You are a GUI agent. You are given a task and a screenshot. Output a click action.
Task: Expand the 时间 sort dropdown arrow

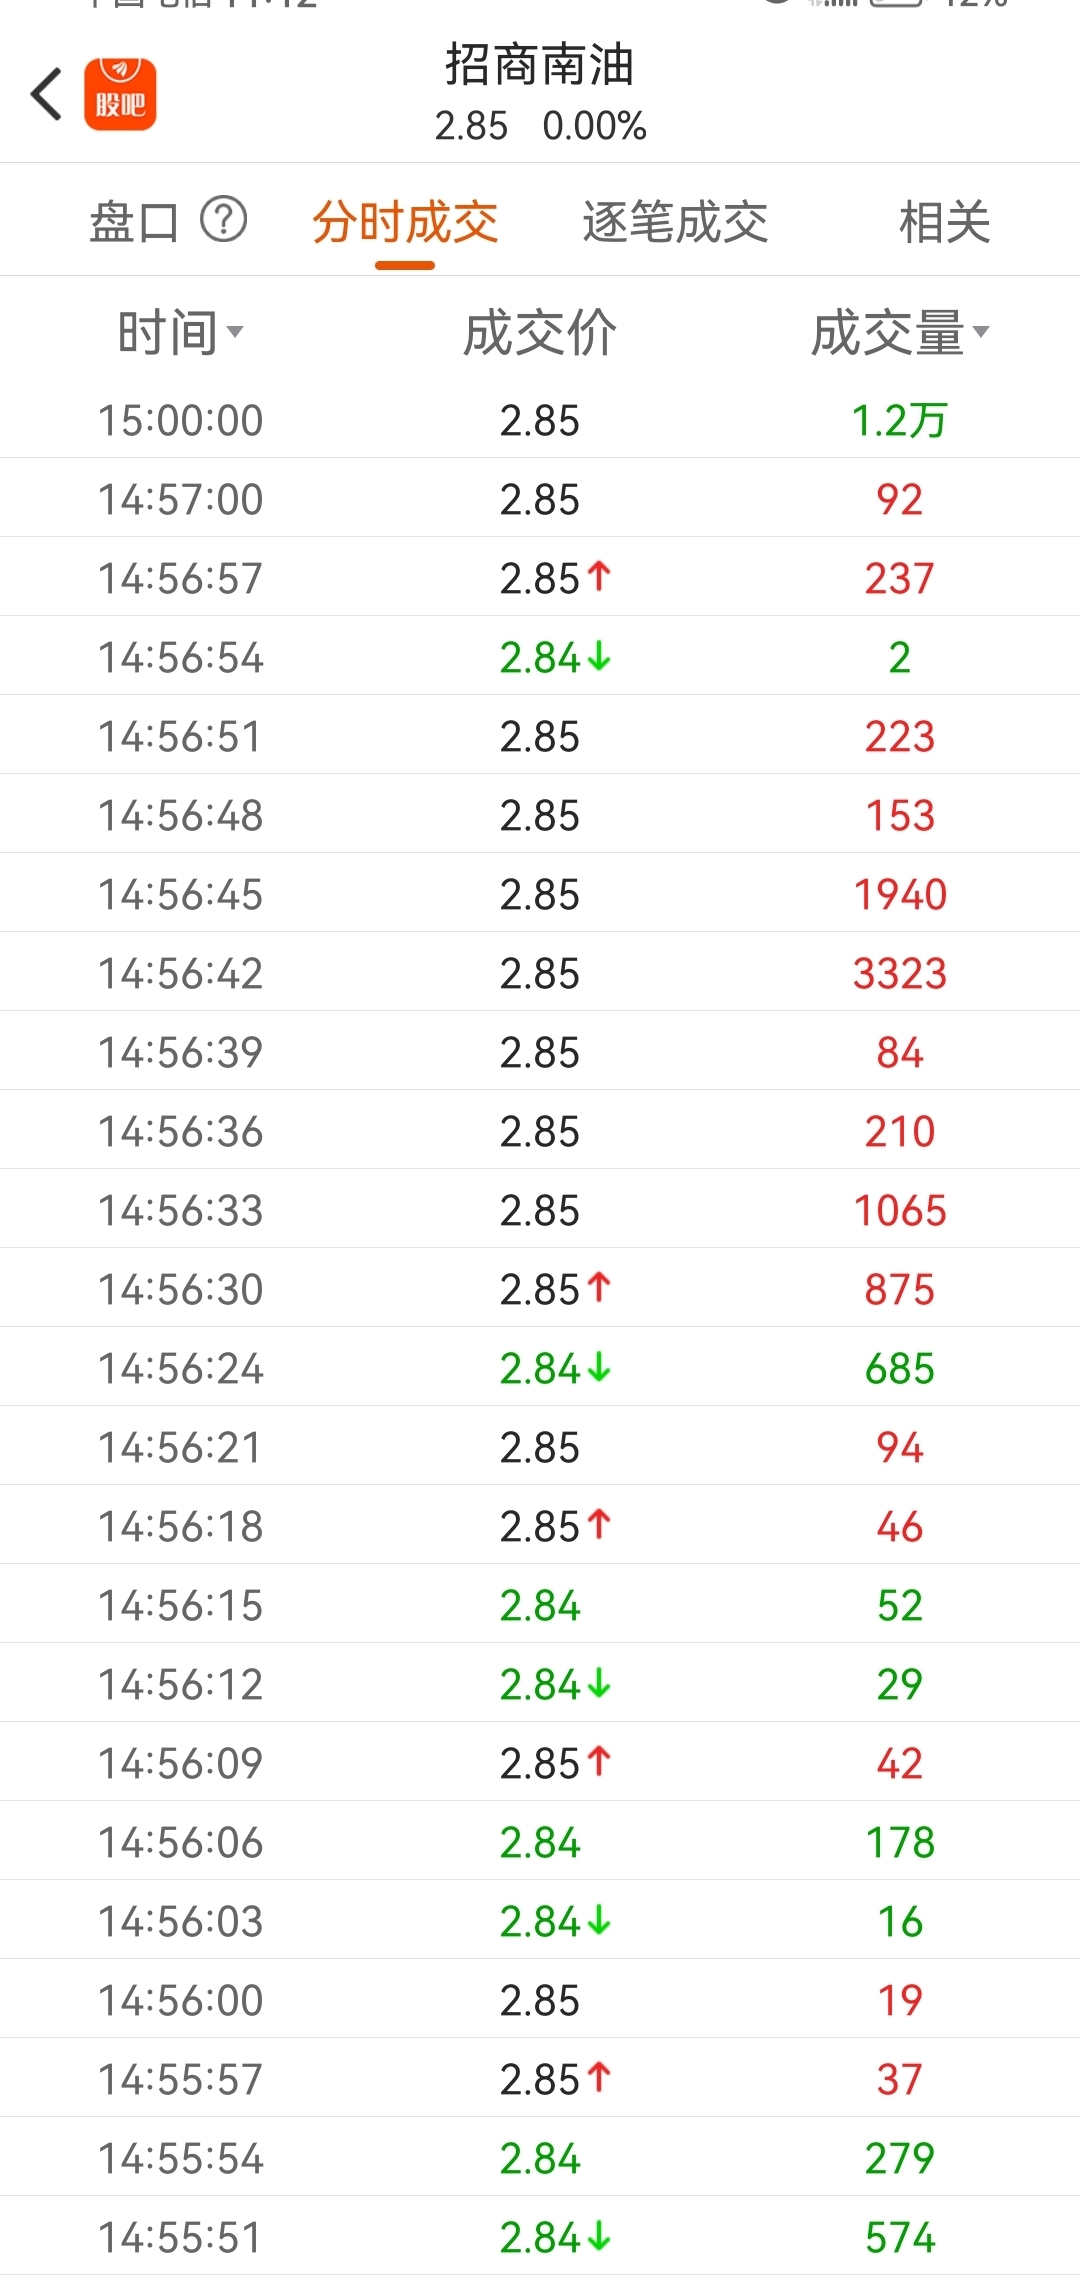235,331
